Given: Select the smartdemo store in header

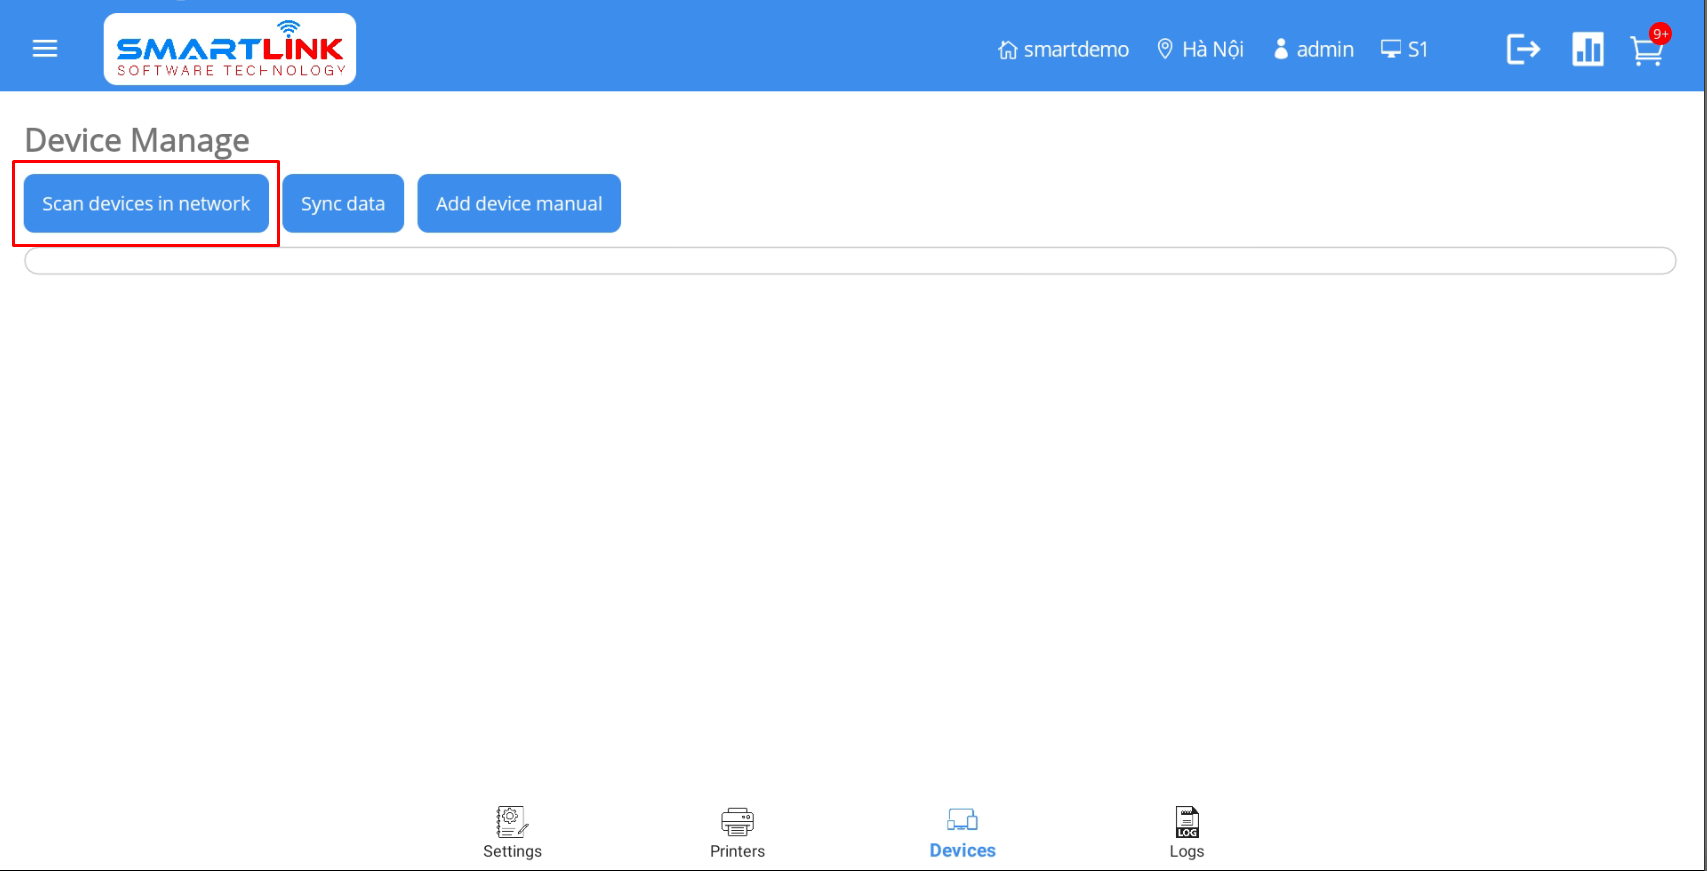Looking at the screenshot, I should pos(1063,49).
